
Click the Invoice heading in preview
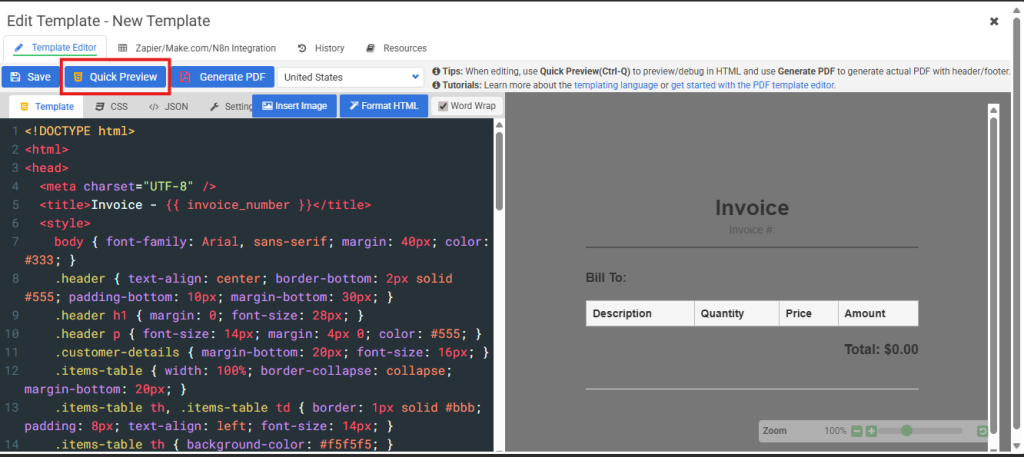(x=752, y=208)
